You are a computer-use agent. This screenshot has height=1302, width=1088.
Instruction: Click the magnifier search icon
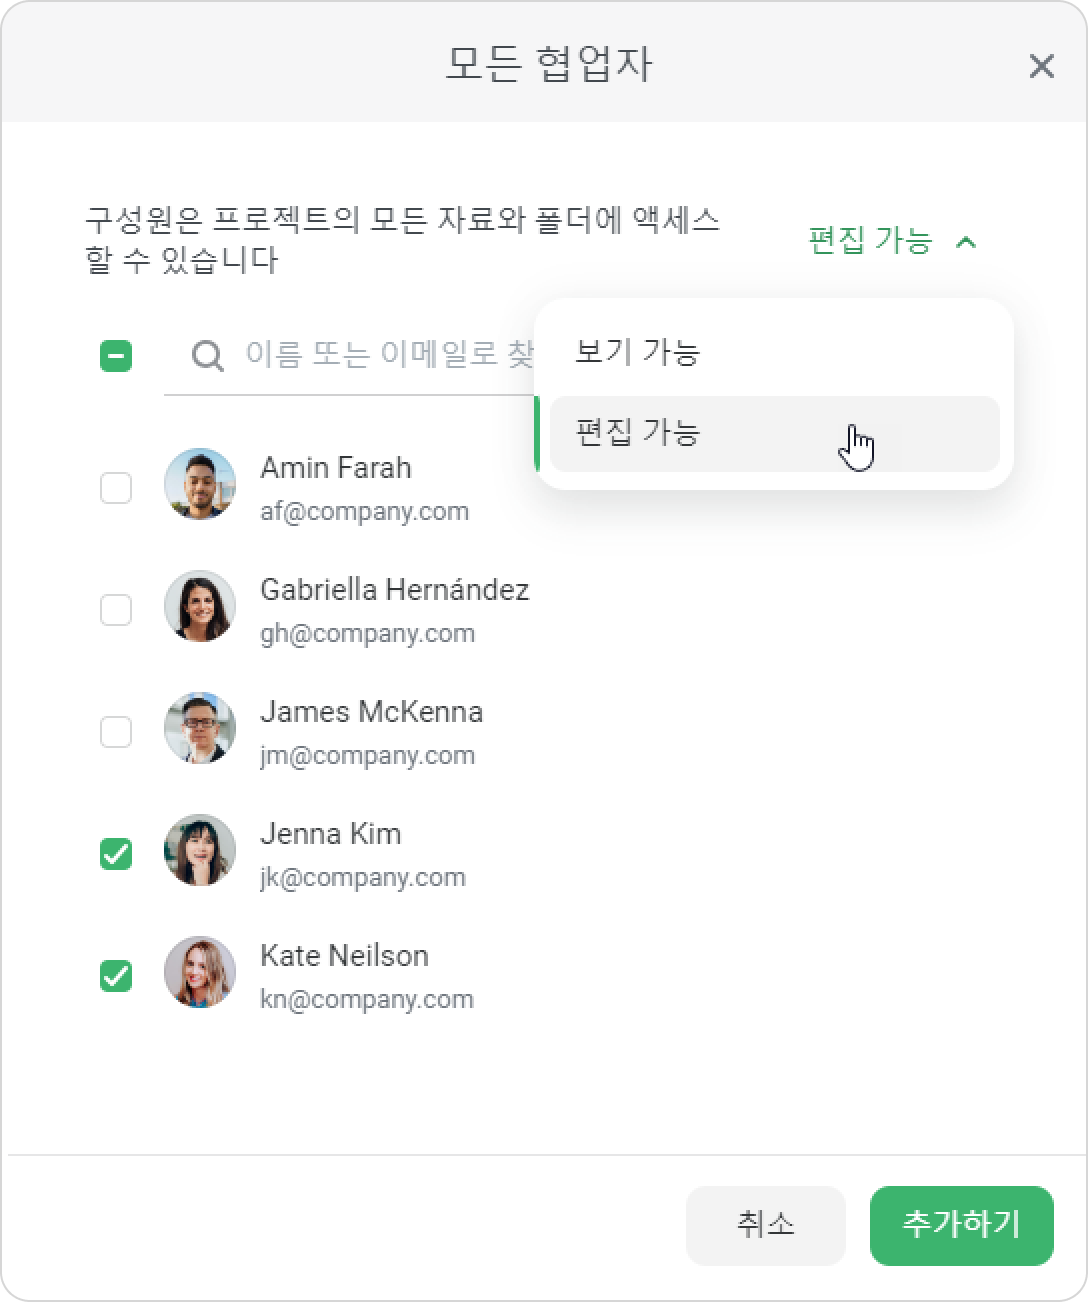207,356
